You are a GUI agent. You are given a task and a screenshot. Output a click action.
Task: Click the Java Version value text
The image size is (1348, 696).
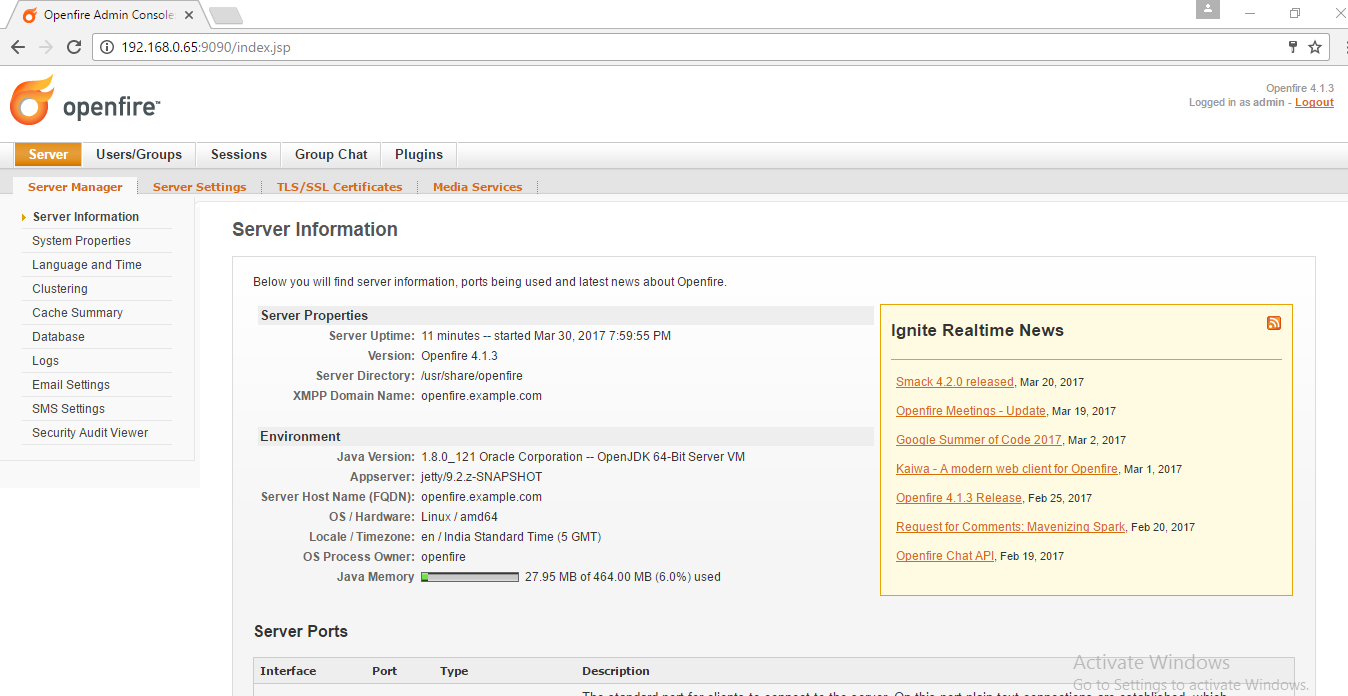(x=583, y=457)
